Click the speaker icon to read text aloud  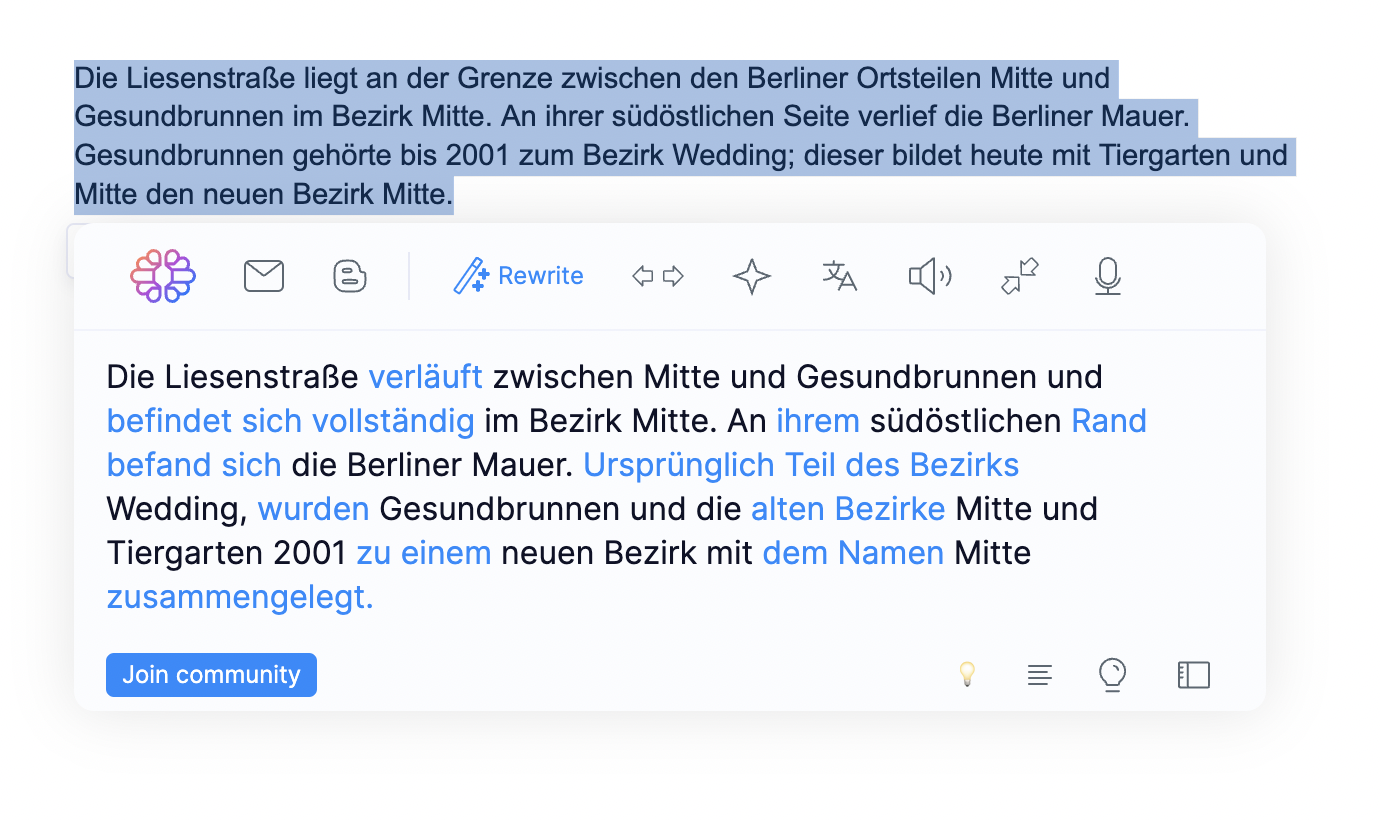click(929, 276)
